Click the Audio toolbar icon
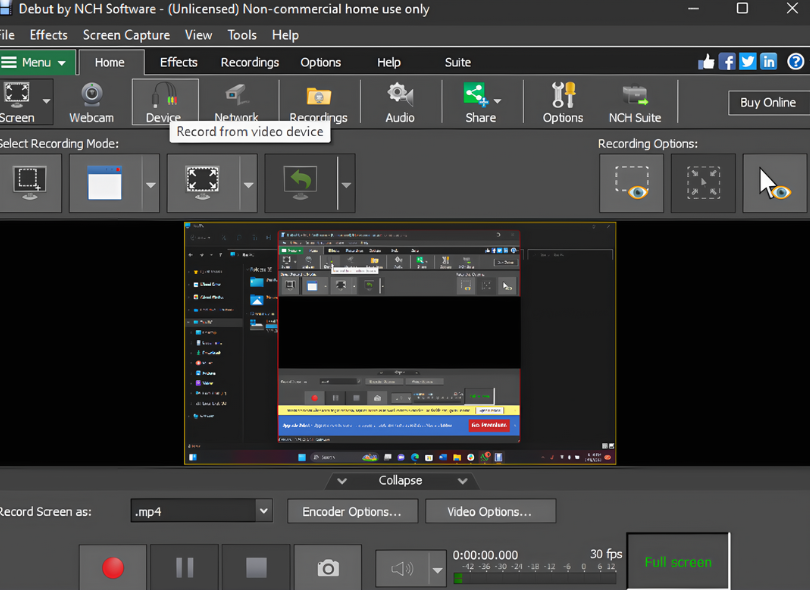This screenshot has width=810, height=590. point(400,102)
